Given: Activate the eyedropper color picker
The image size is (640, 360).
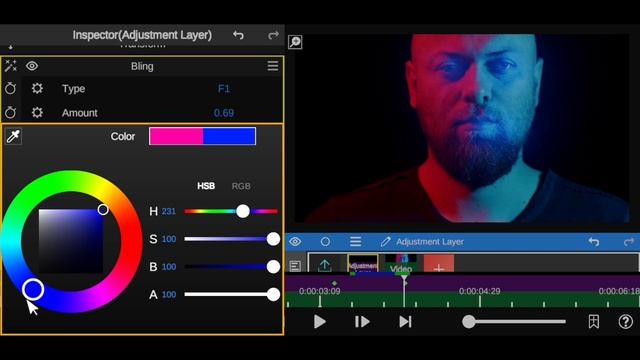Looking at the screenshot, I should [13, 136].
